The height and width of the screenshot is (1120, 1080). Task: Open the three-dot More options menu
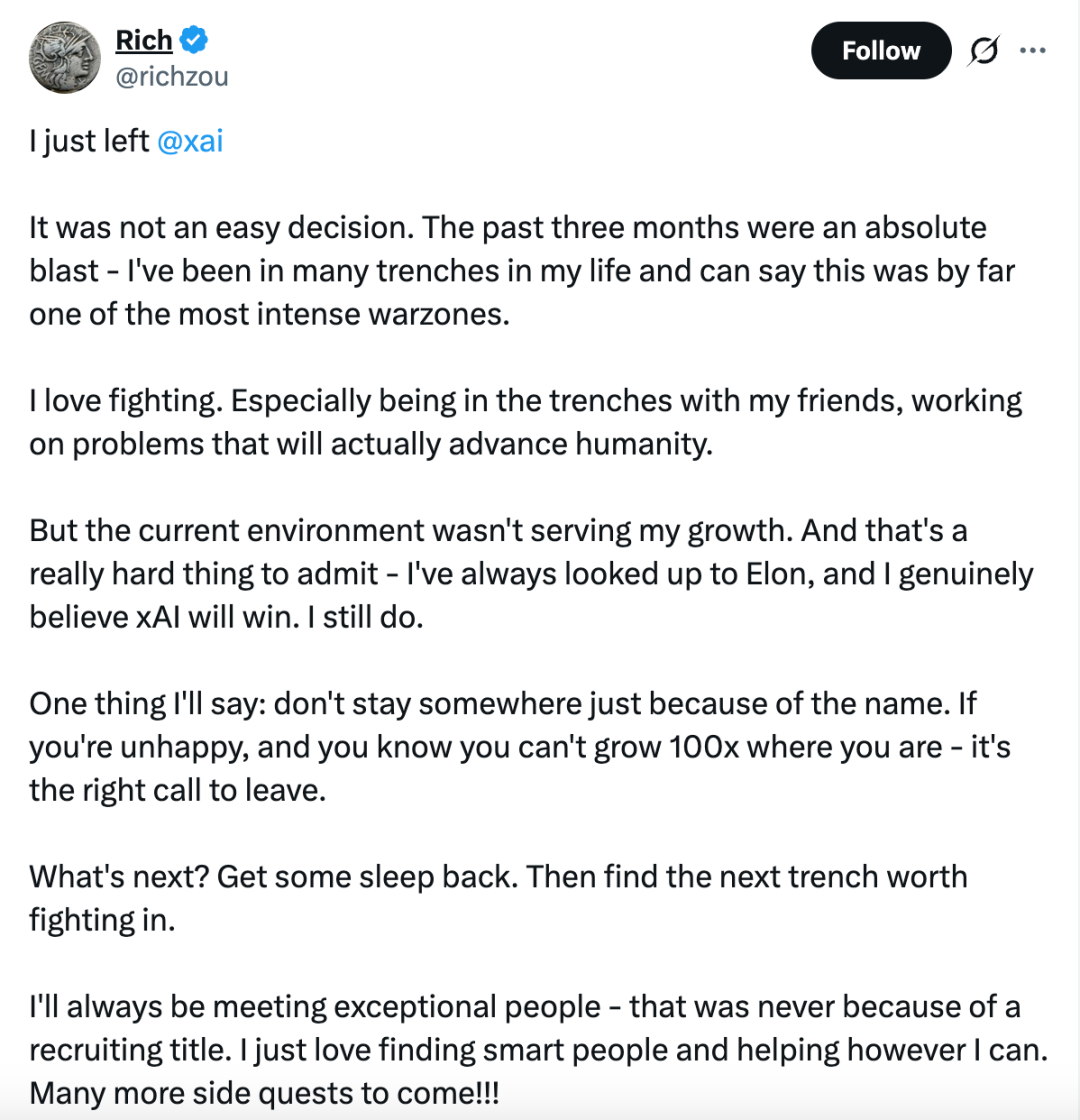1031,50
